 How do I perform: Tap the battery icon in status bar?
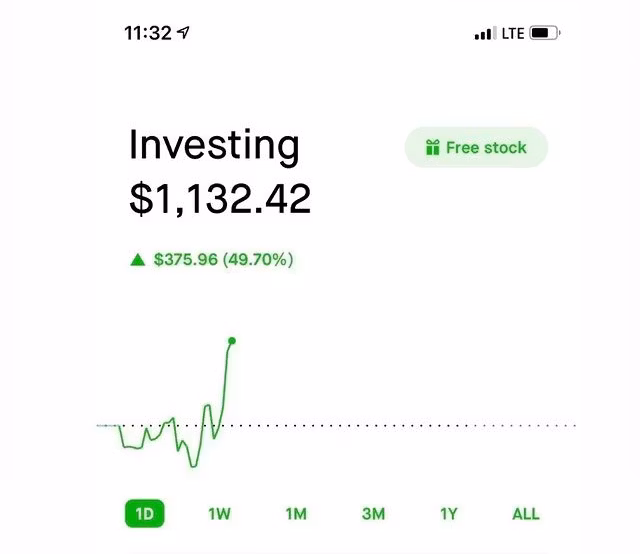545,33
